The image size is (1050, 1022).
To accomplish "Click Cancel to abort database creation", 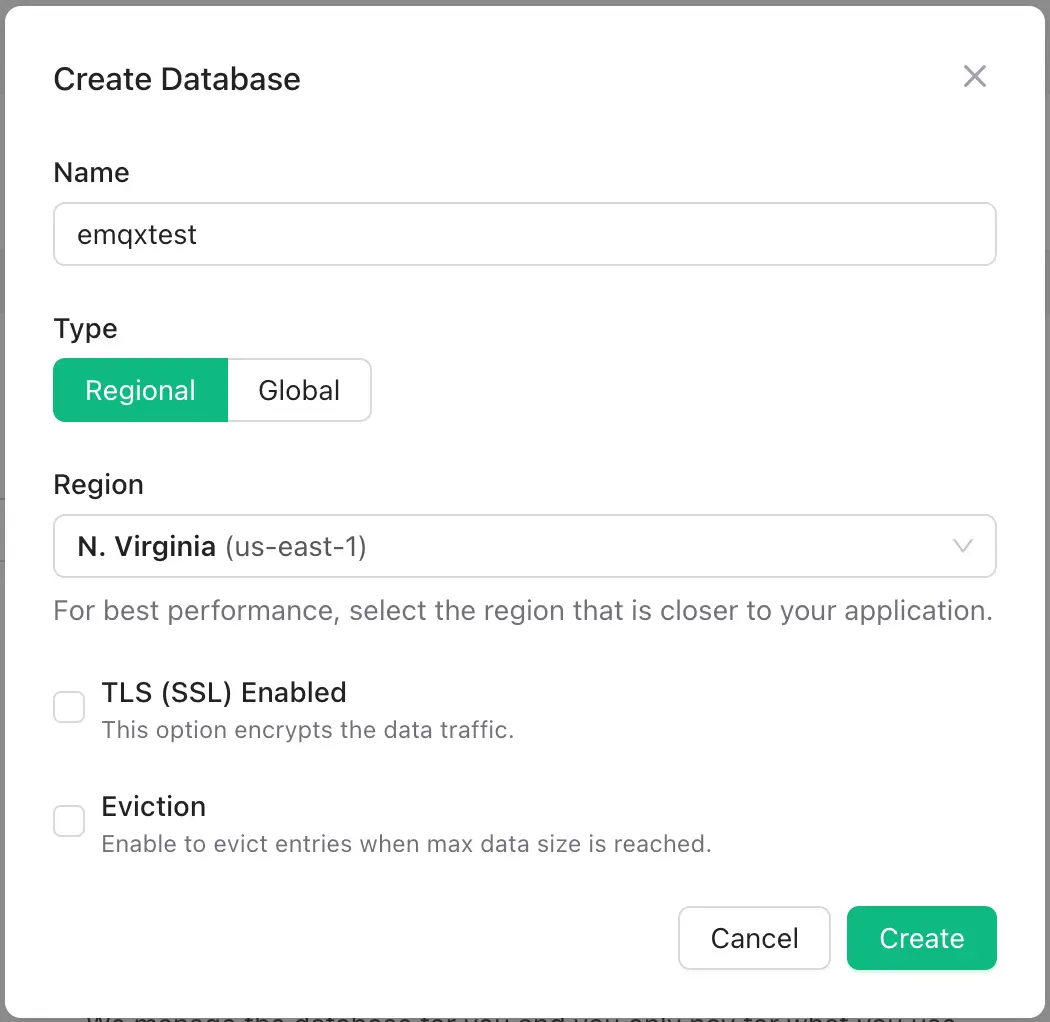I will point(754,938).
